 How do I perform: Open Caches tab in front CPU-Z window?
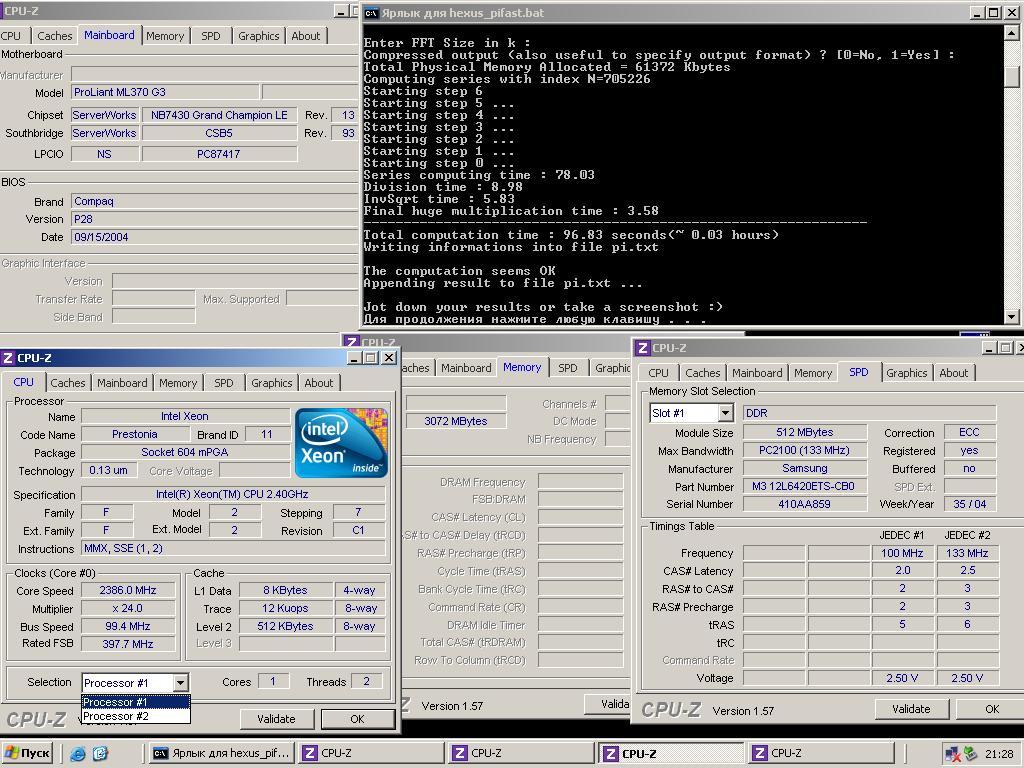pyautogui.click(x=67, y=383)
